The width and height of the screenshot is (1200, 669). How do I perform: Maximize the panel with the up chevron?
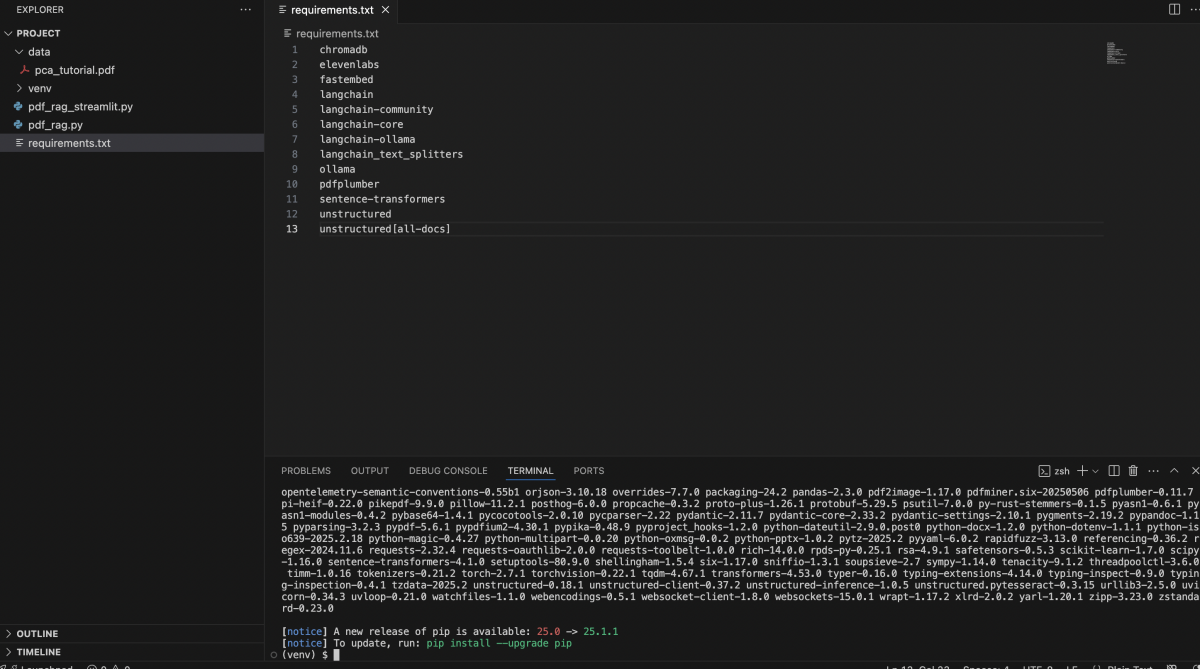pyautogui.click(x=1175, y=471)
